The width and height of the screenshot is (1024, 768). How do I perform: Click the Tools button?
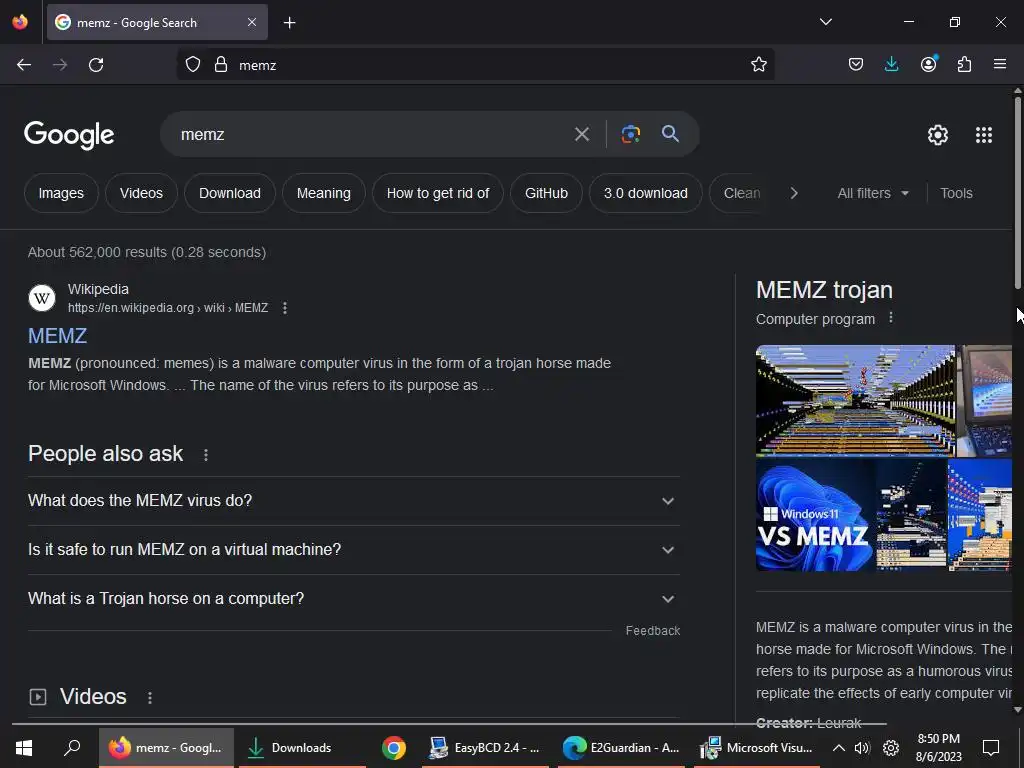tap(956, 193)
